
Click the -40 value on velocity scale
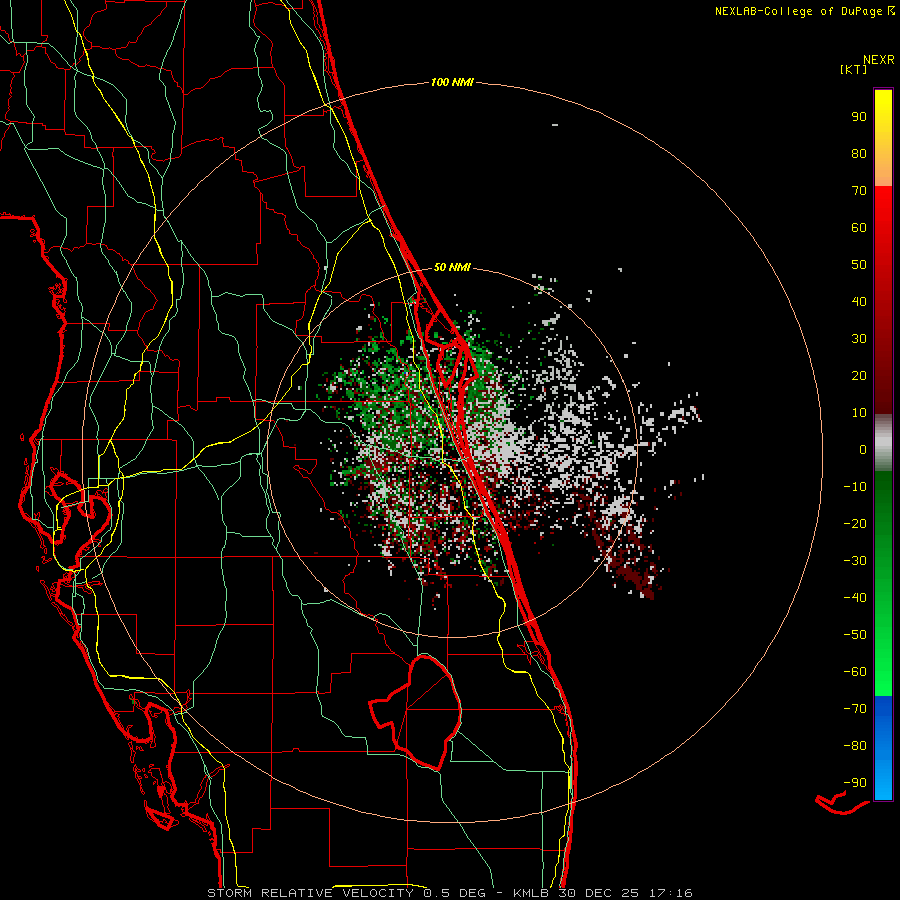(855, 598)
